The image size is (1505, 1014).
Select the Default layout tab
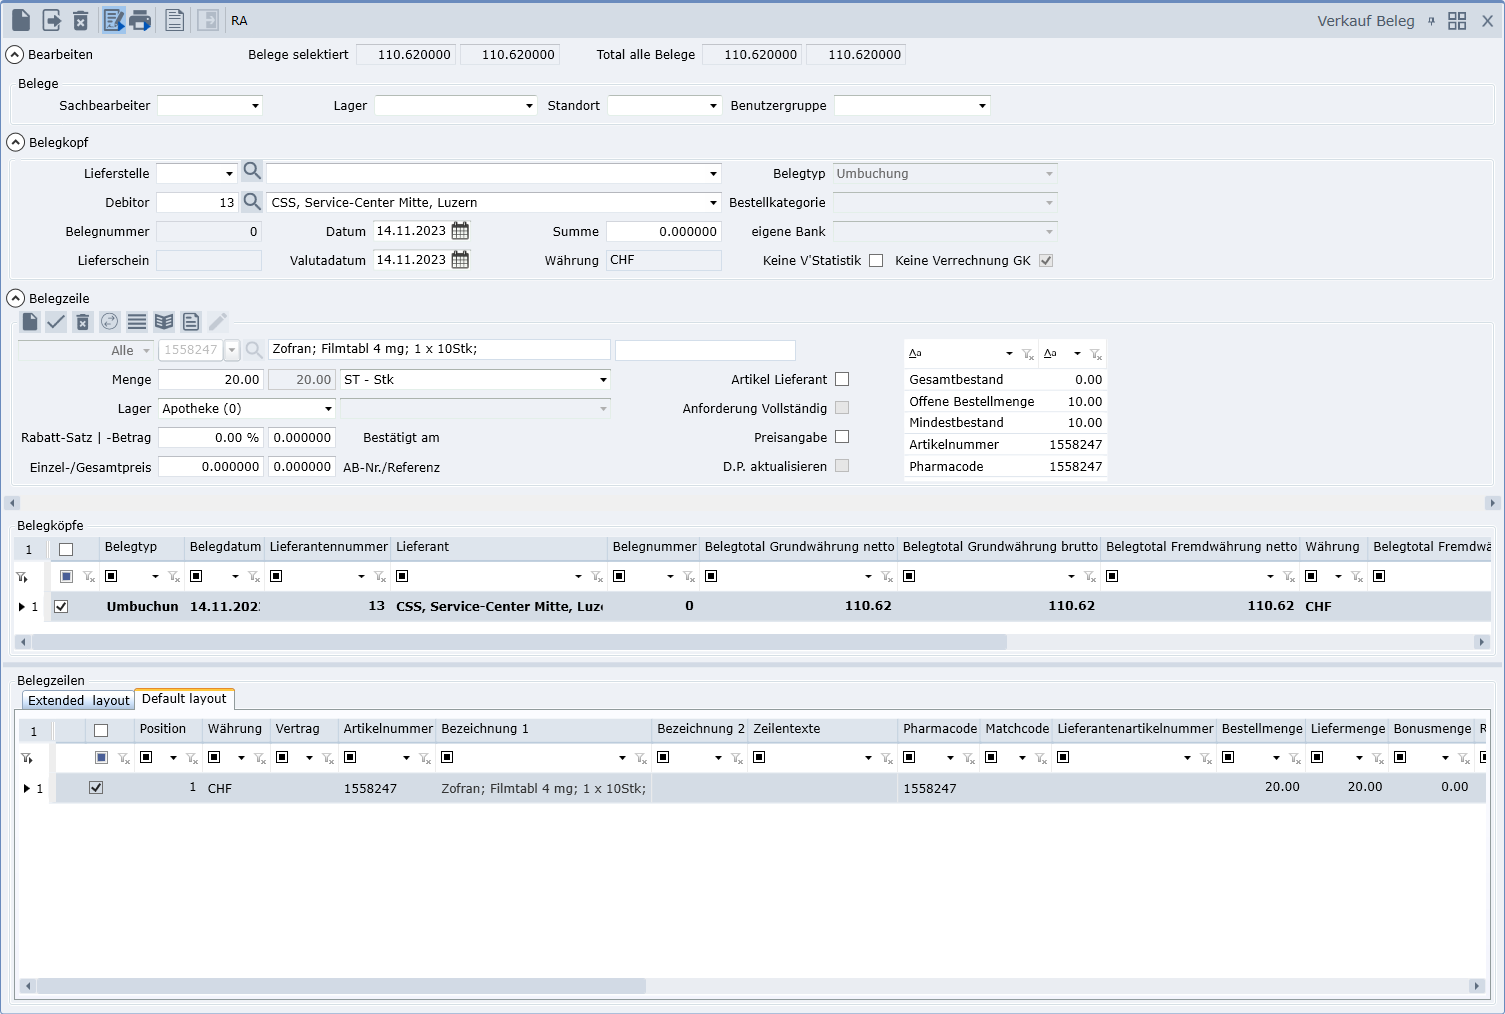(184, 699)
